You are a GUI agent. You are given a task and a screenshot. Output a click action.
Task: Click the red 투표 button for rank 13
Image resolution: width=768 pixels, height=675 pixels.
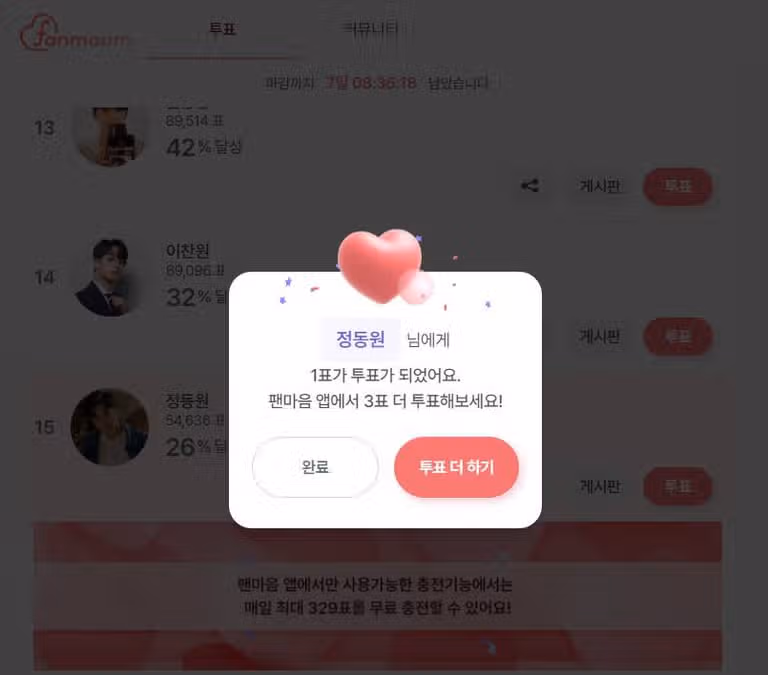tap(678, 186)
